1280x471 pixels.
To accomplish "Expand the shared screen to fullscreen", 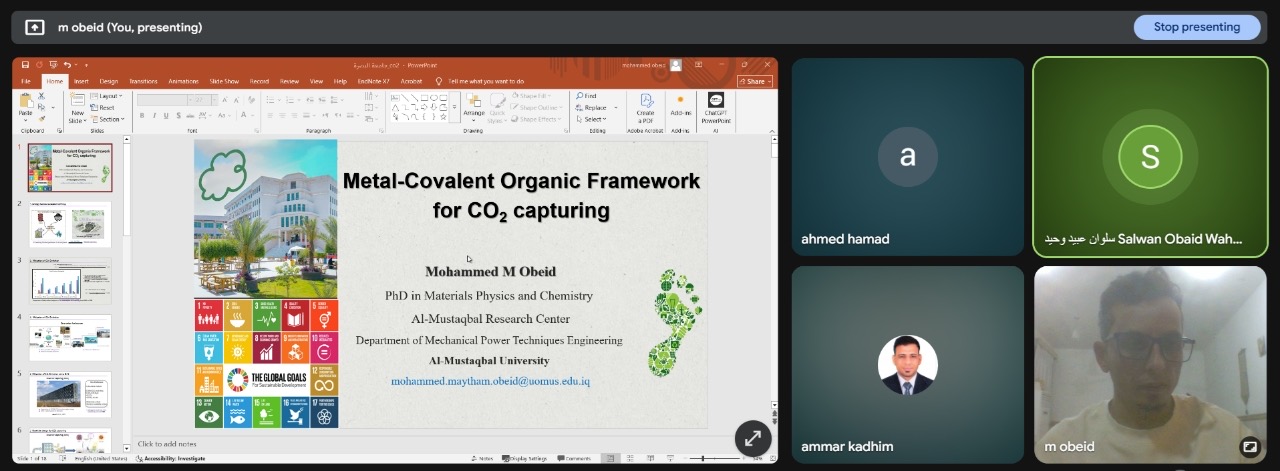I will click(x=753, y=438).
